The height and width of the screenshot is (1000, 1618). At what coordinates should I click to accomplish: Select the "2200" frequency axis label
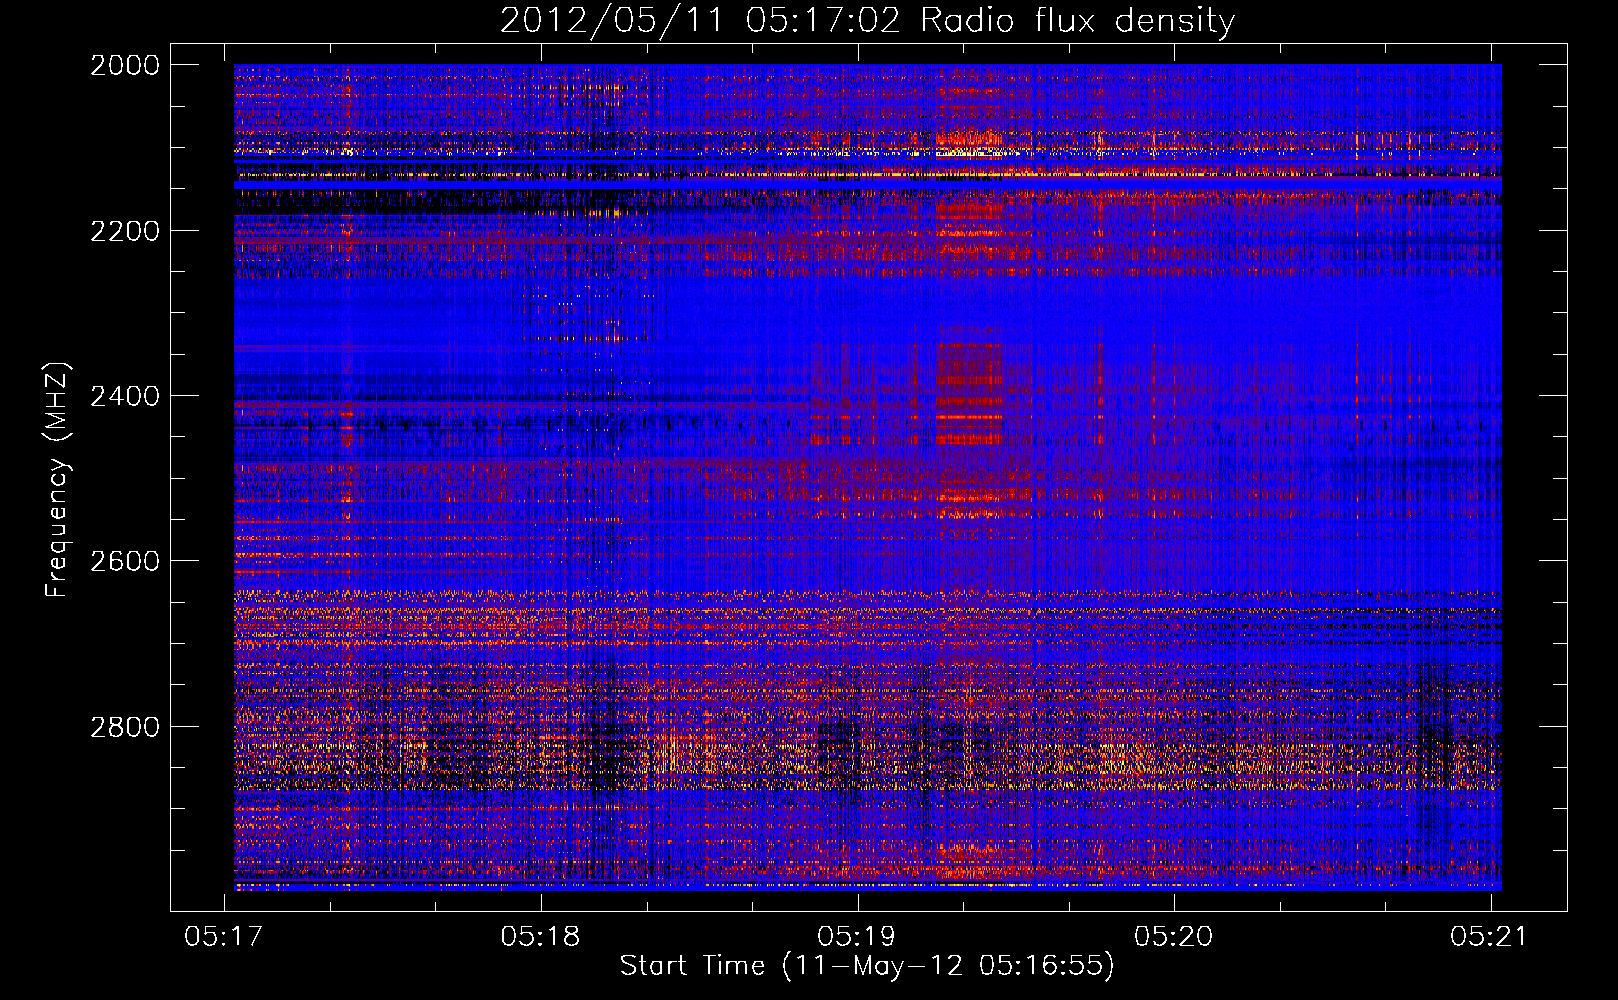[125, 231]
